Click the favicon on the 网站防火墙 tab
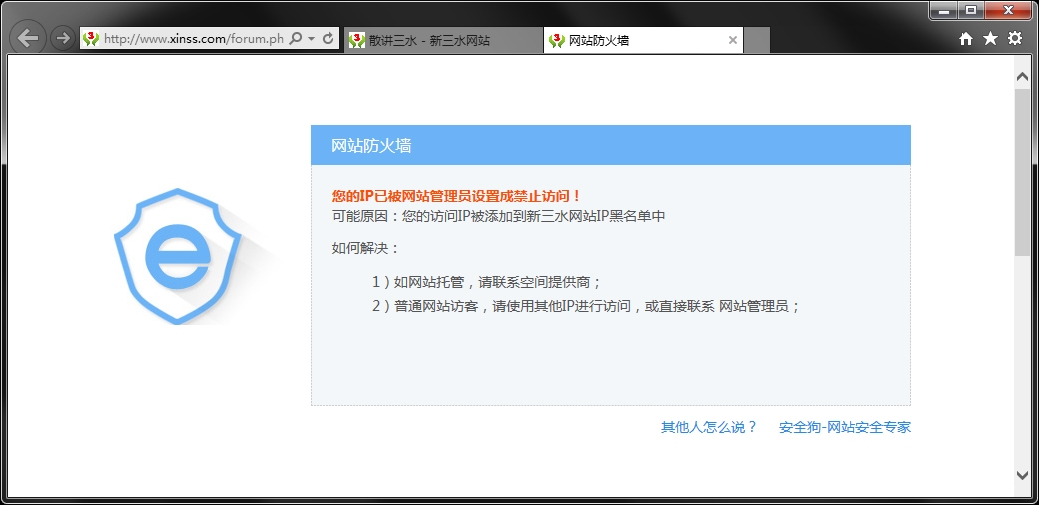 coord(557,40)
